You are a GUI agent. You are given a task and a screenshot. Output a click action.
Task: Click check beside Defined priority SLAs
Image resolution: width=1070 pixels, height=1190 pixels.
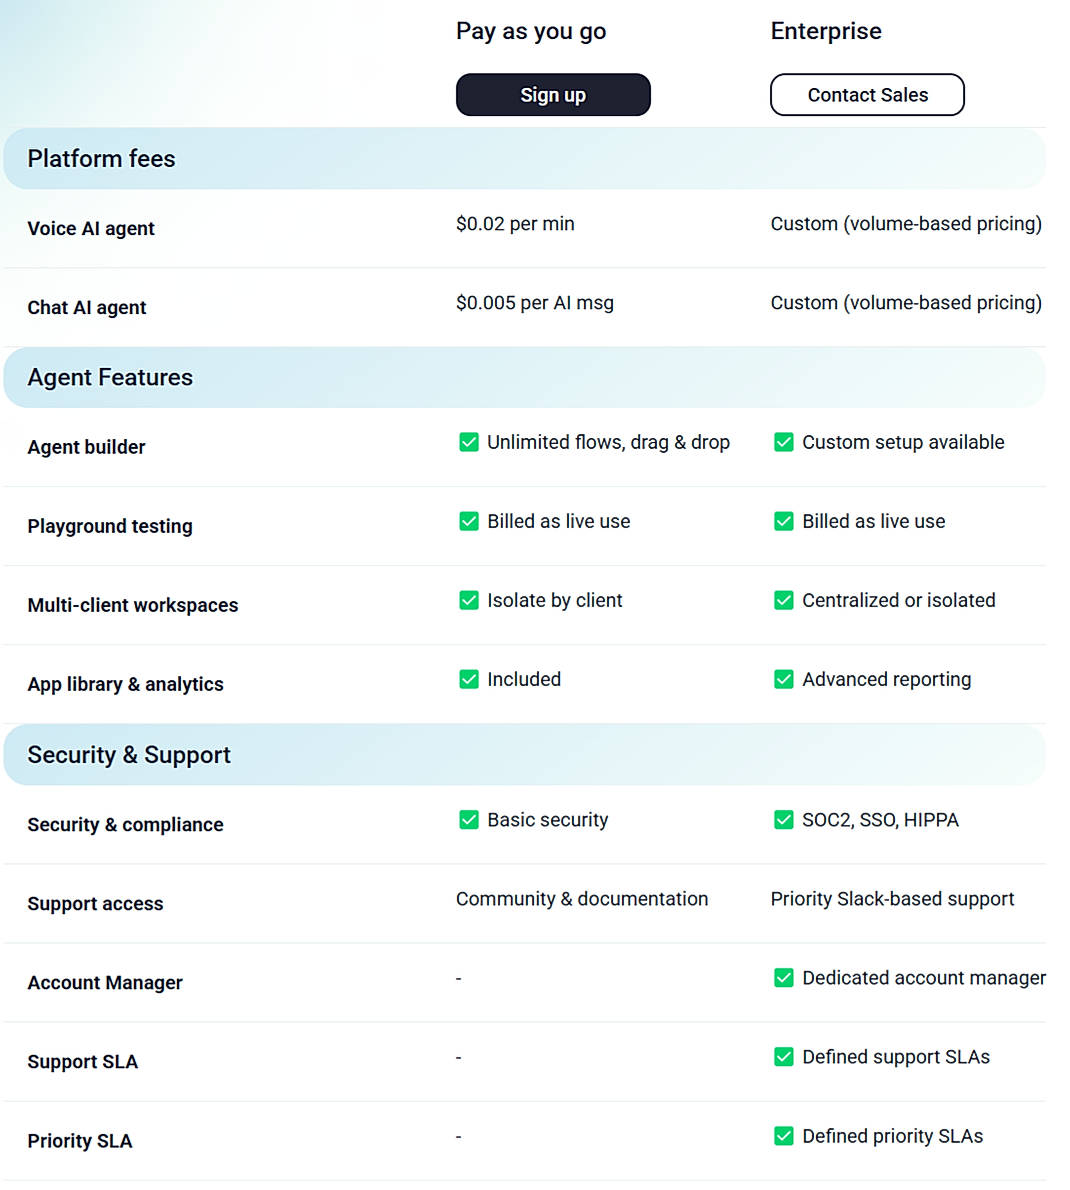784,1135
